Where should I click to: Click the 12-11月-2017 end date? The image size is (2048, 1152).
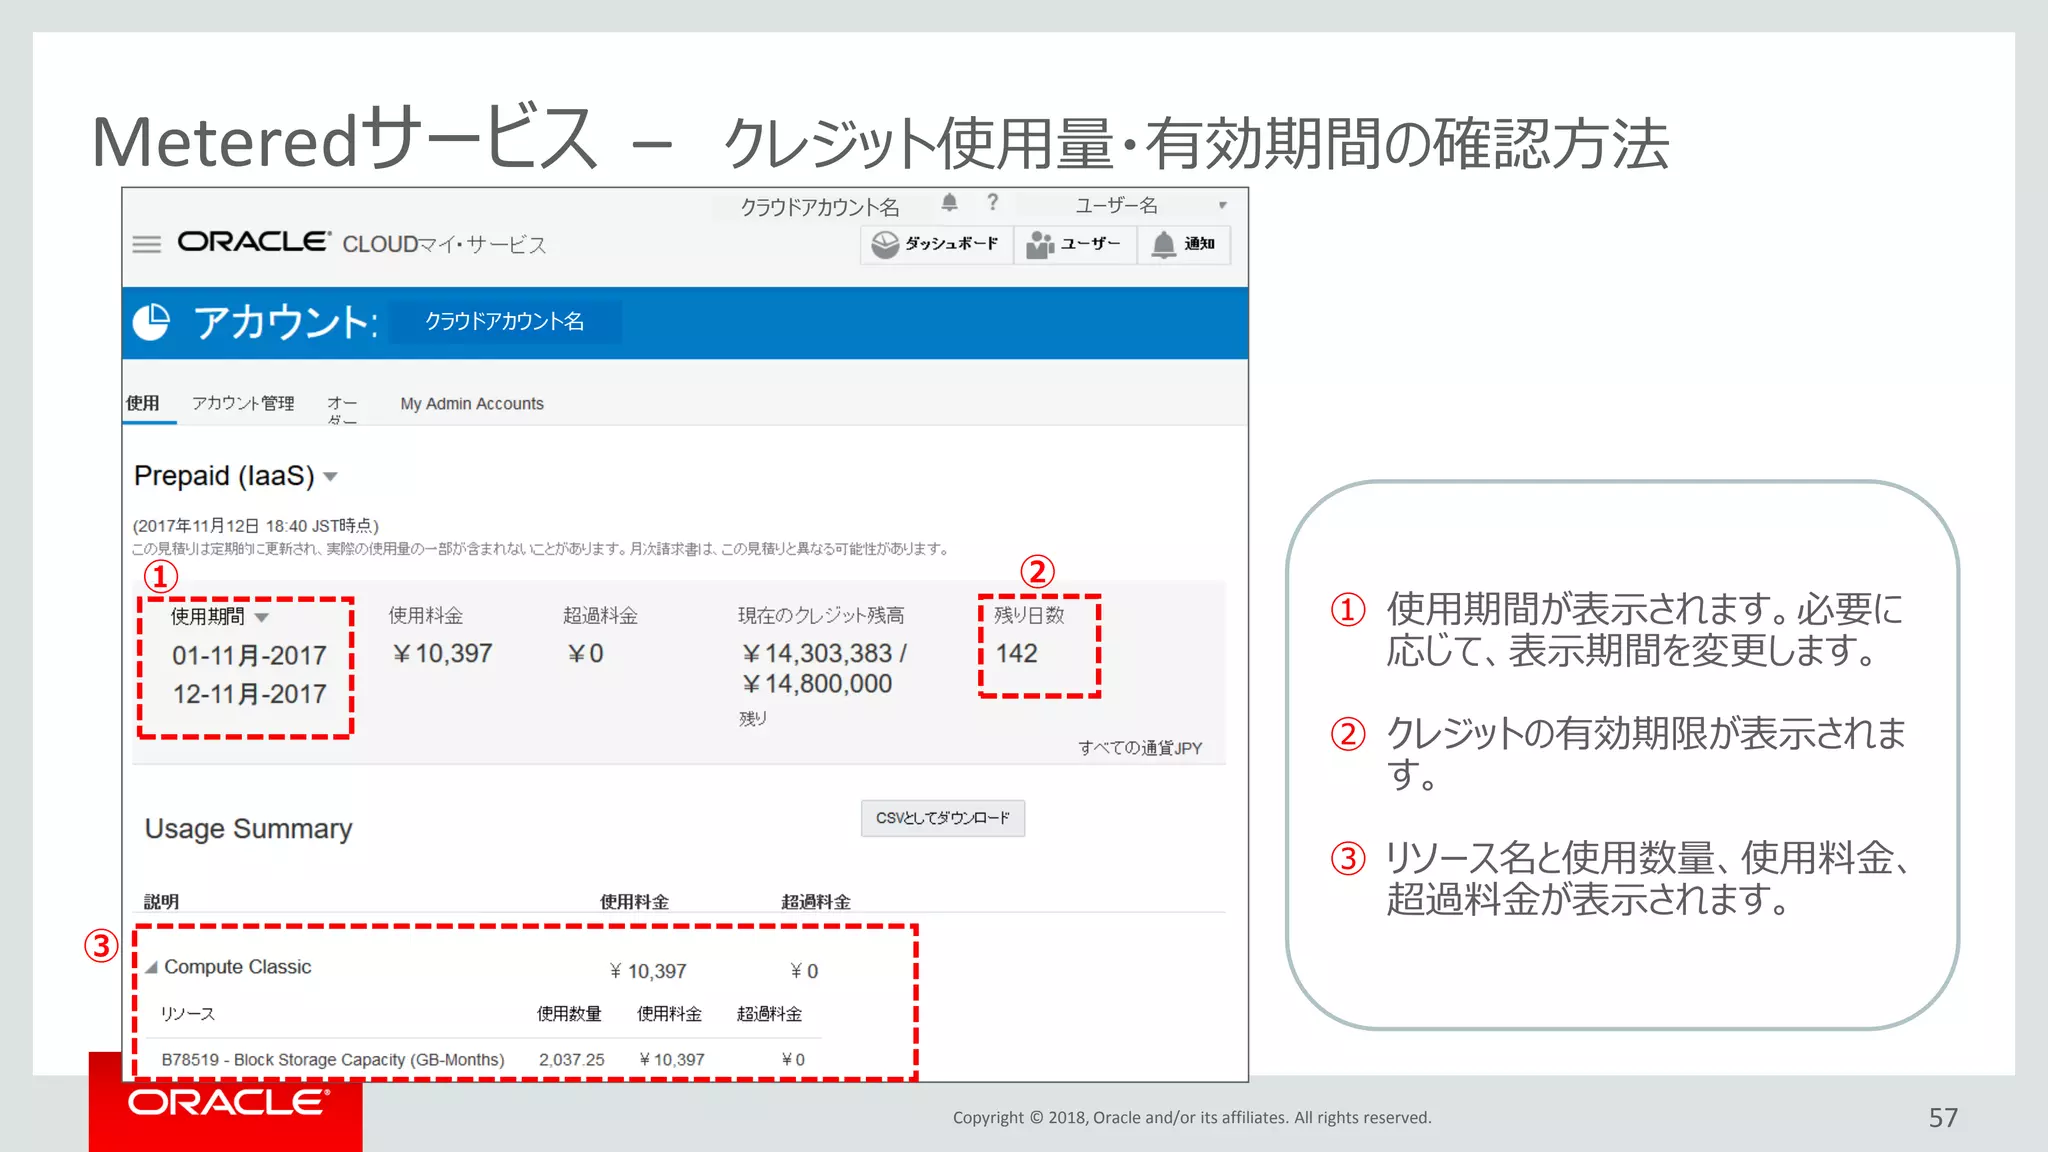[249, 694]
